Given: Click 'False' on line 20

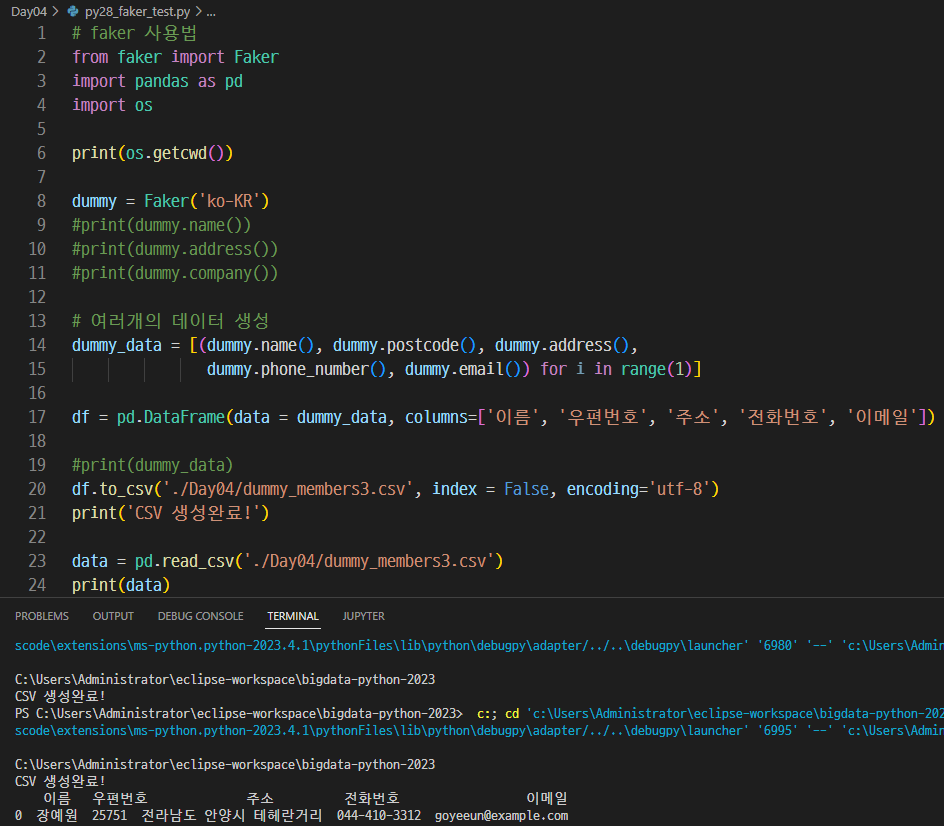Looking at the screenshot, I should tap(526, 489).
